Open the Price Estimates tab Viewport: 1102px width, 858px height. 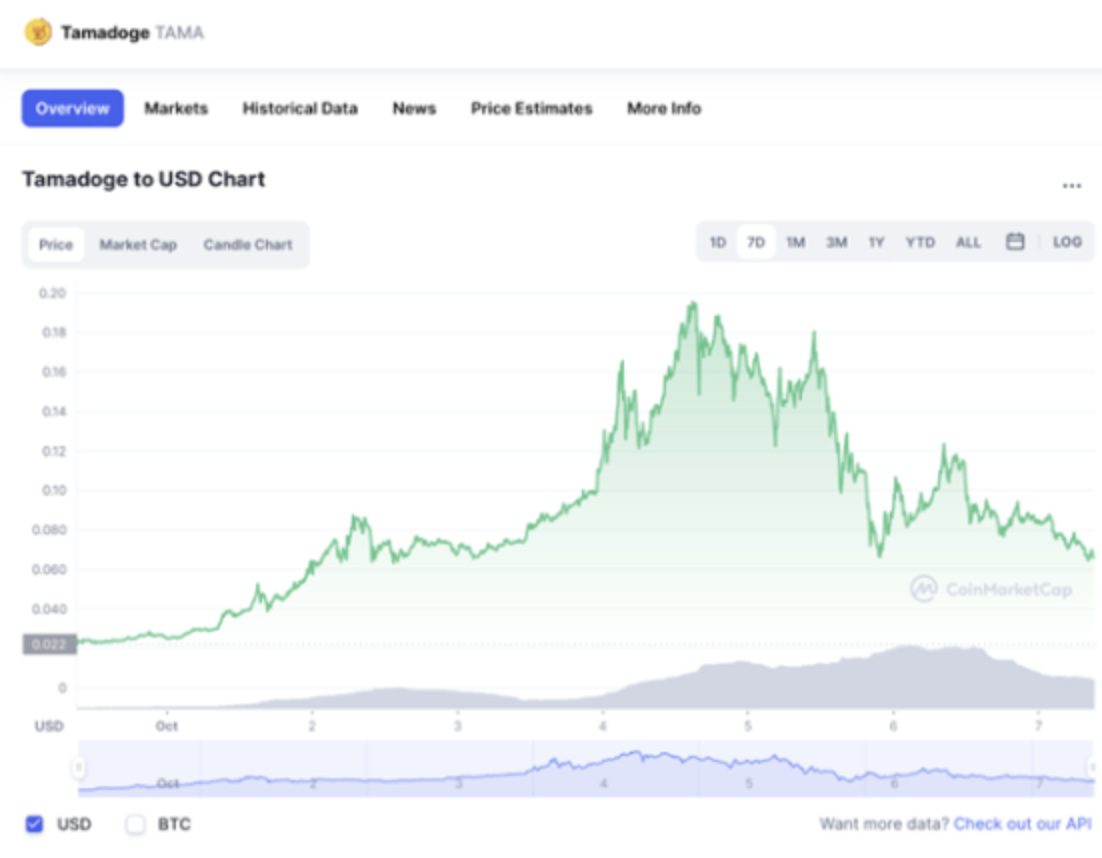click(x=531, y=108)
